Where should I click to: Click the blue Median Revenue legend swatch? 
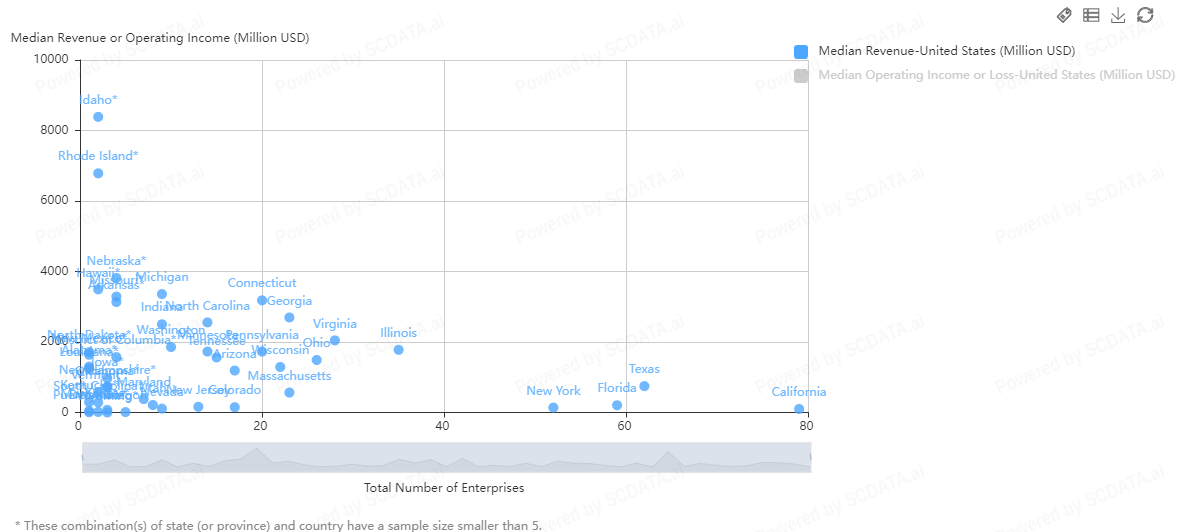coord(800,51)
